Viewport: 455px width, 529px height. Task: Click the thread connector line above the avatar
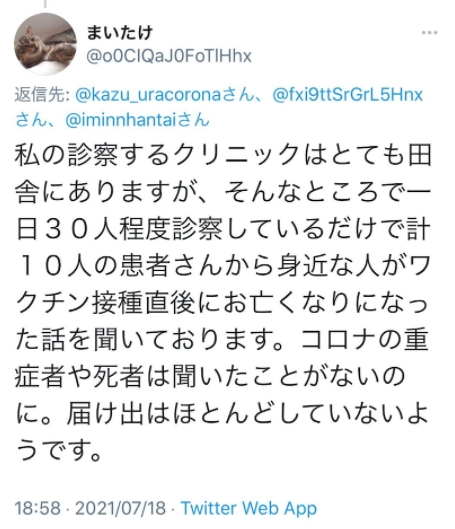pyautogui.click(x=45, y=4)
